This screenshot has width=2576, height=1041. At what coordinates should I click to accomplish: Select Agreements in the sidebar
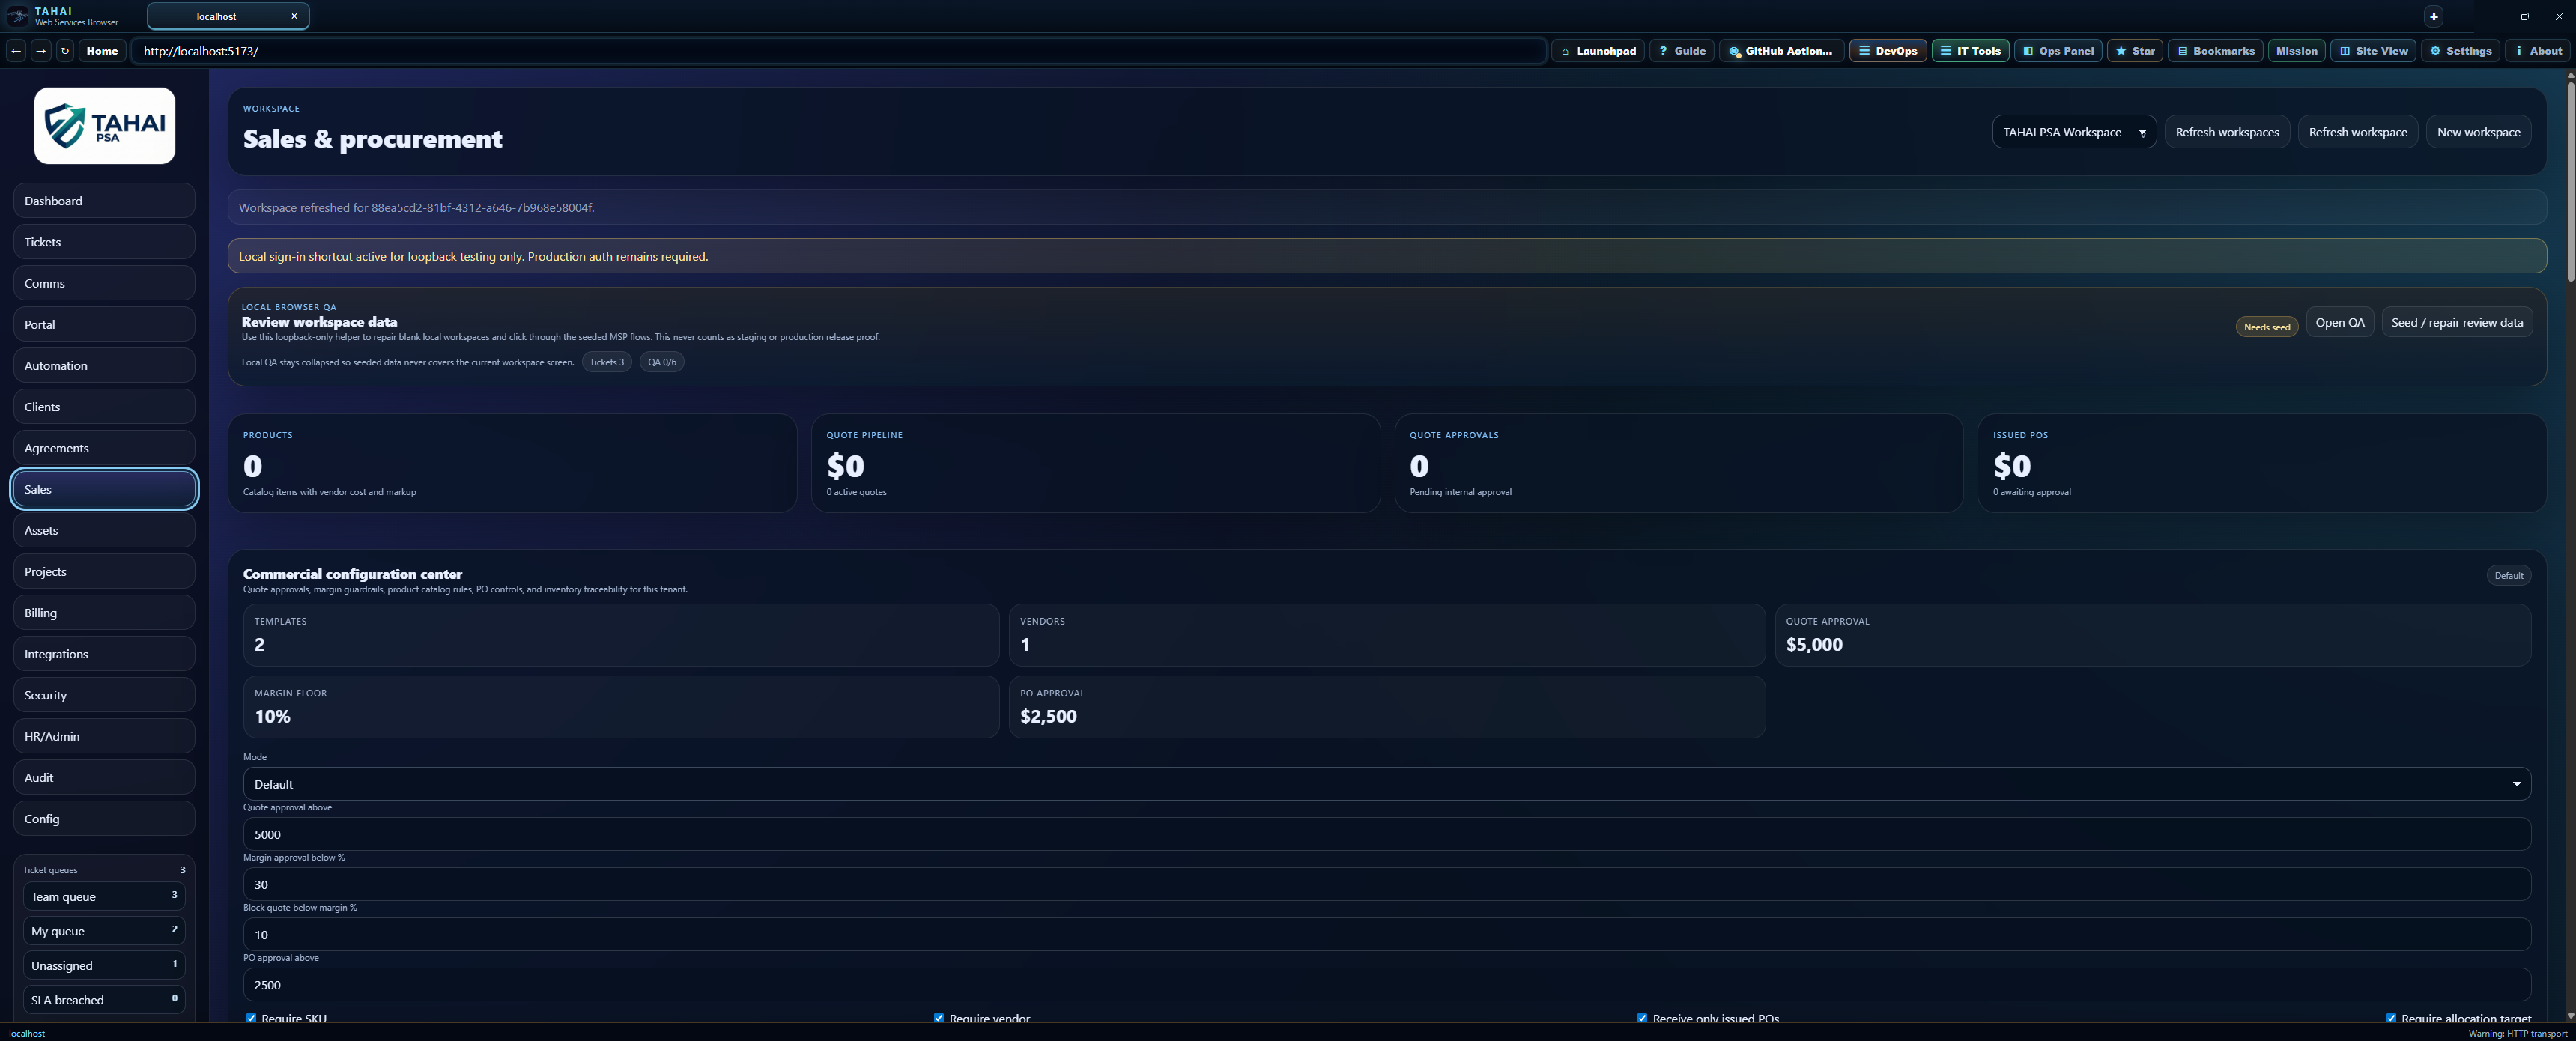[104, 448]
